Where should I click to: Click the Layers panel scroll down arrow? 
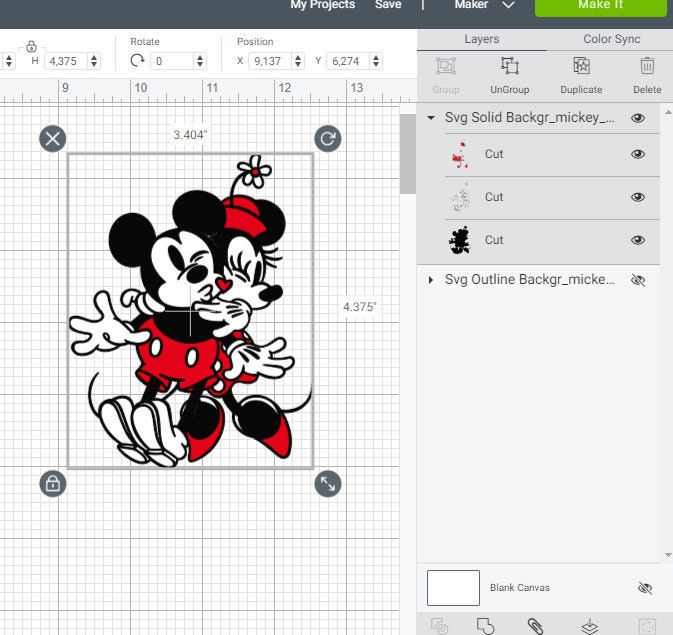click(668, 555)
